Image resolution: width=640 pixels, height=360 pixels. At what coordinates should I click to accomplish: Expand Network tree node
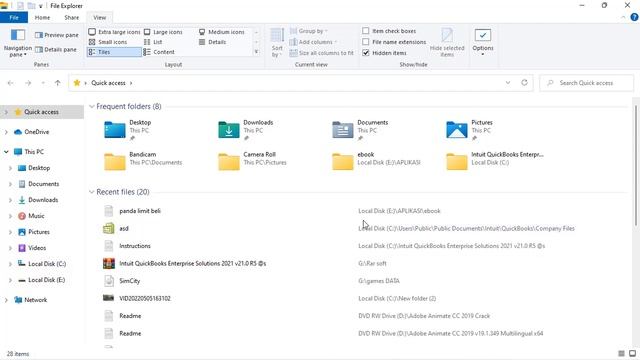(x=6, y=300)
